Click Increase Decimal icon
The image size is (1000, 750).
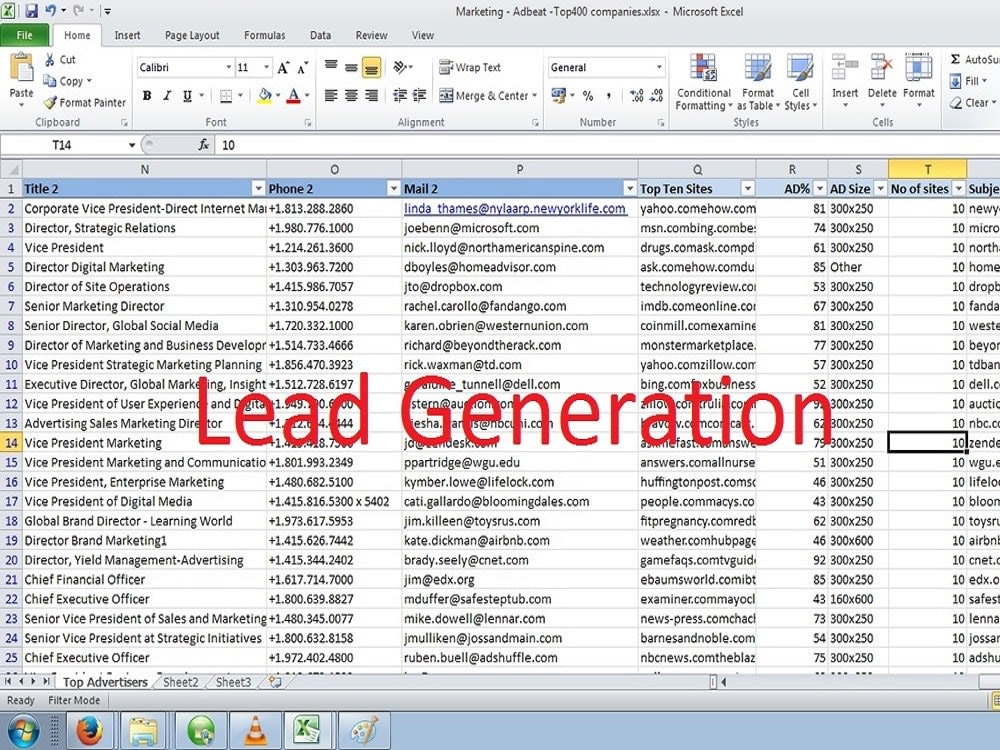(636, 96)
